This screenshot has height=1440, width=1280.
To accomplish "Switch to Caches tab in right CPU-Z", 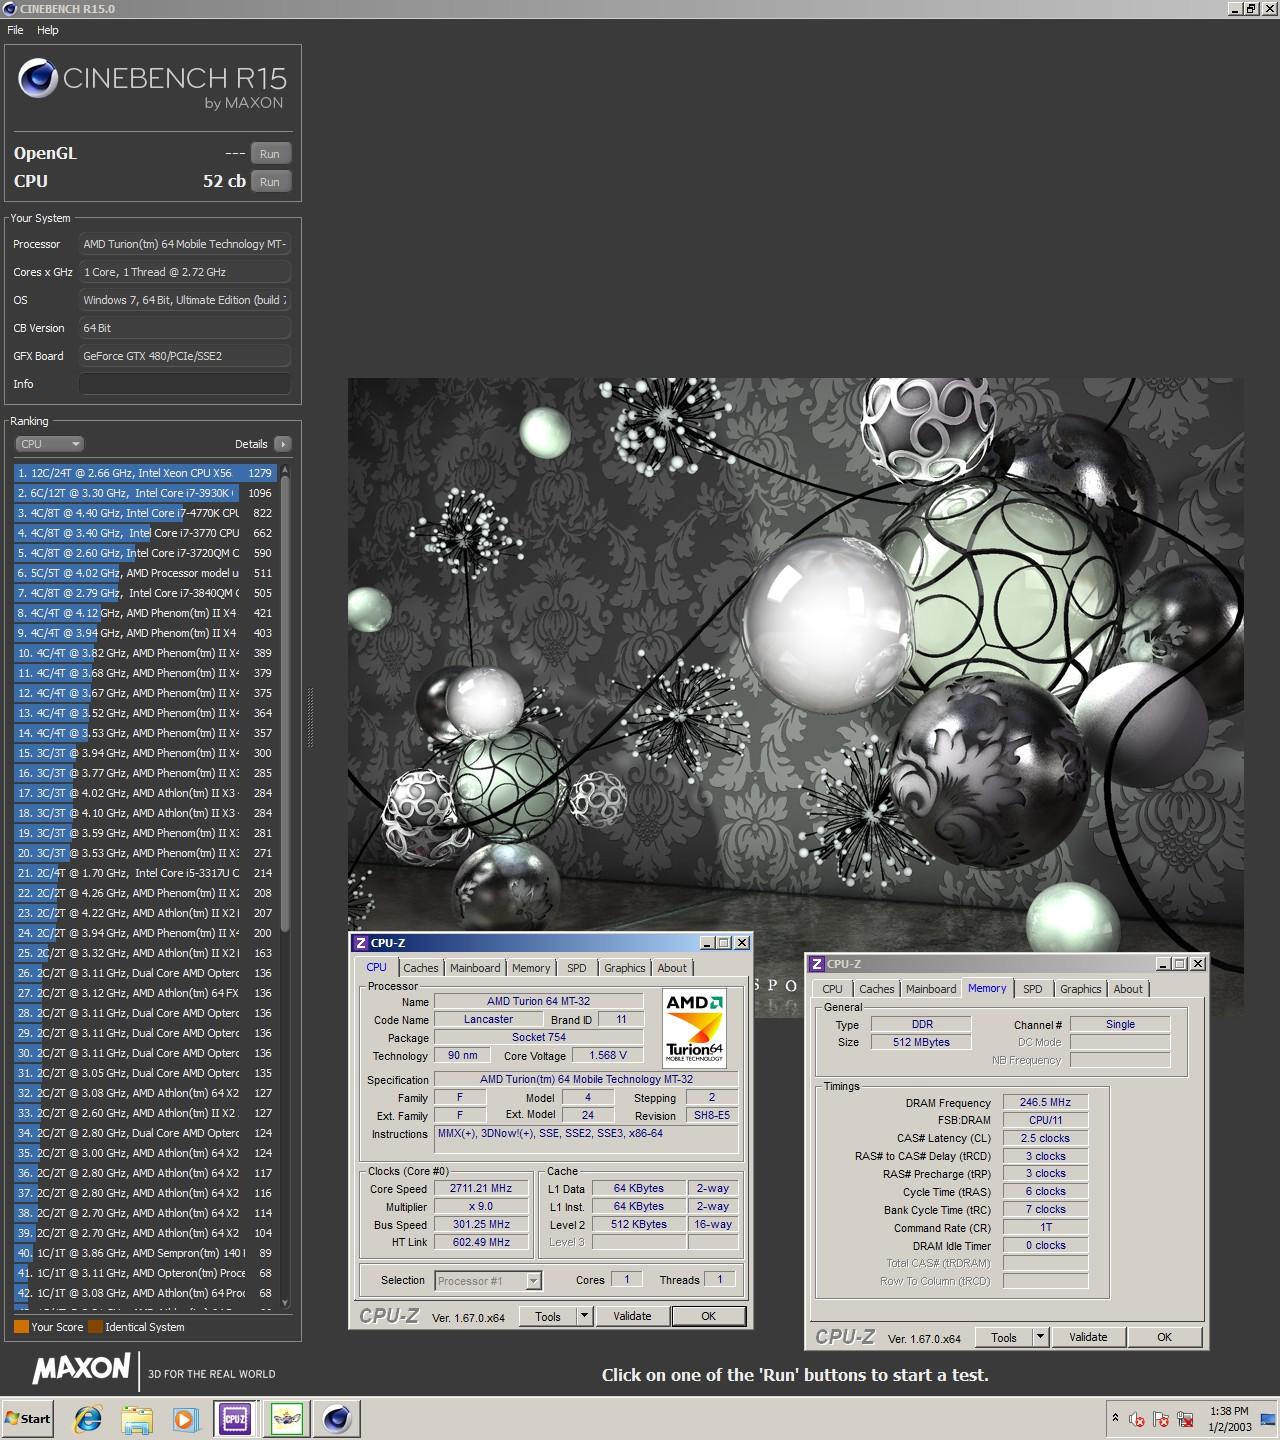I will pyautogui.click(x=877, y=989).
